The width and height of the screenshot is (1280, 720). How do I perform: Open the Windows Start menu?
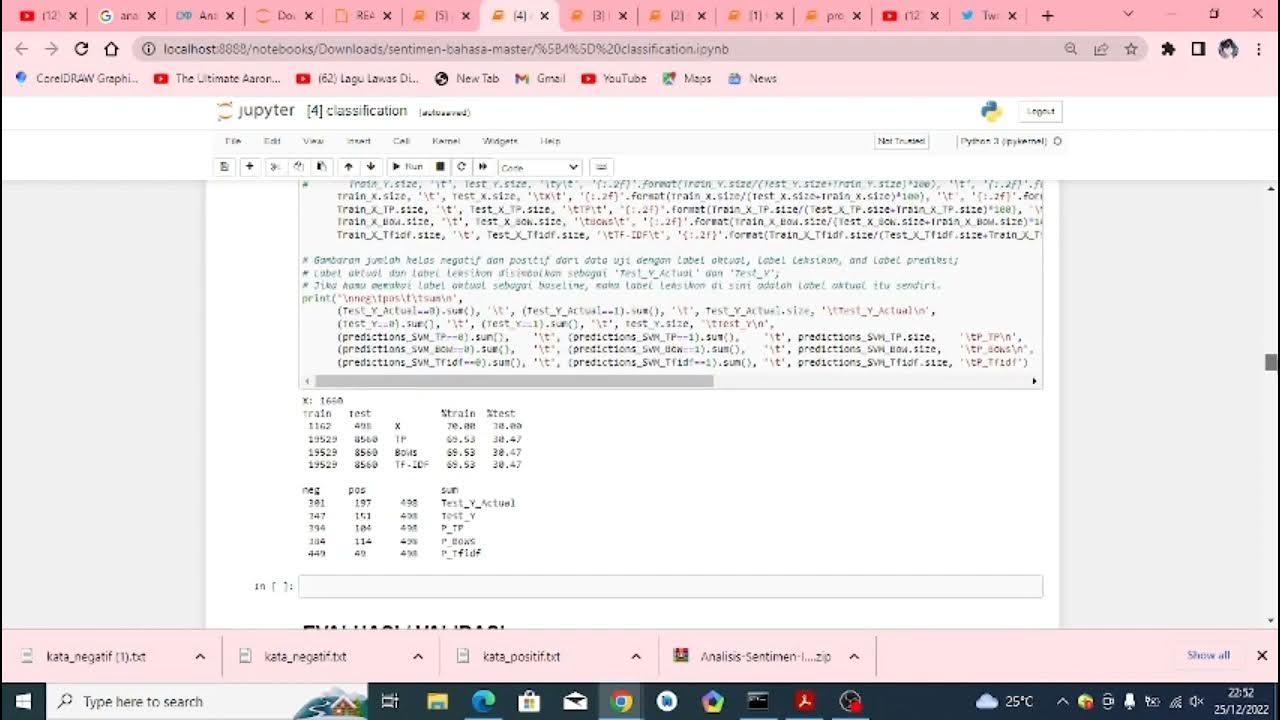[23, 701]
